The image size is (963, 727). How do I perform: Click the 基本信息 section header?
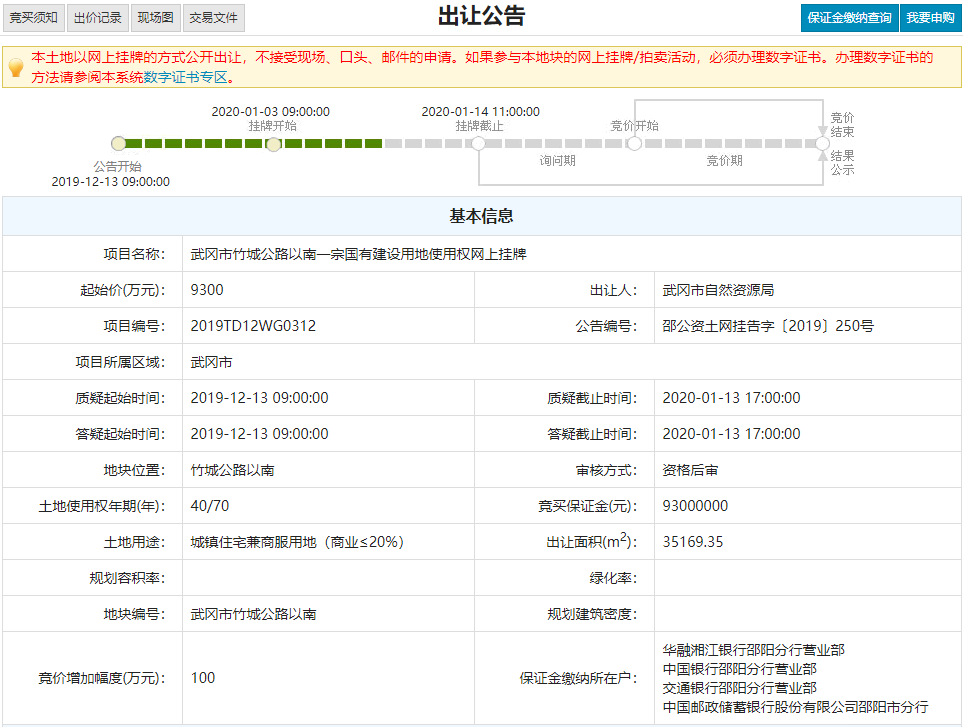(482, 216)
